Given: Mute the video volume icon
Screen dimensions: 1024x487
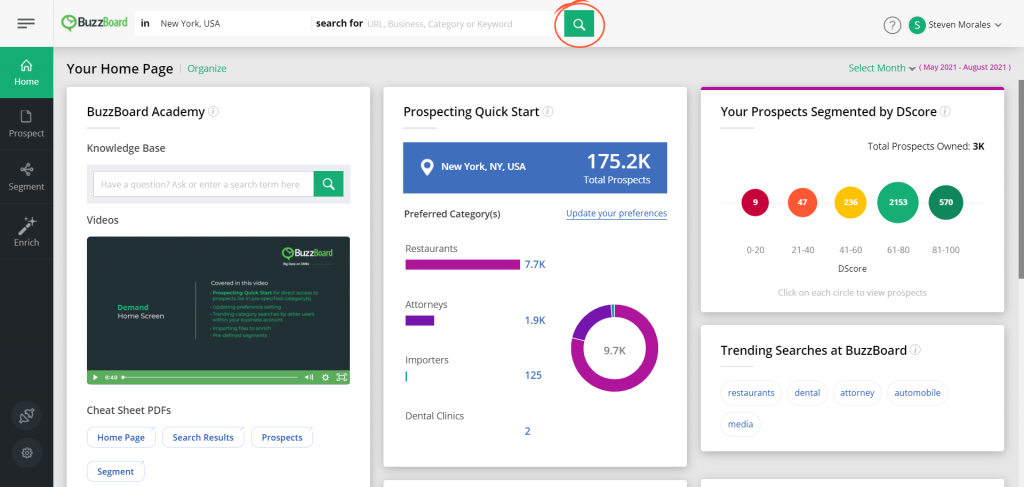Looking at the screenshot, I should (x=310, y=377).
